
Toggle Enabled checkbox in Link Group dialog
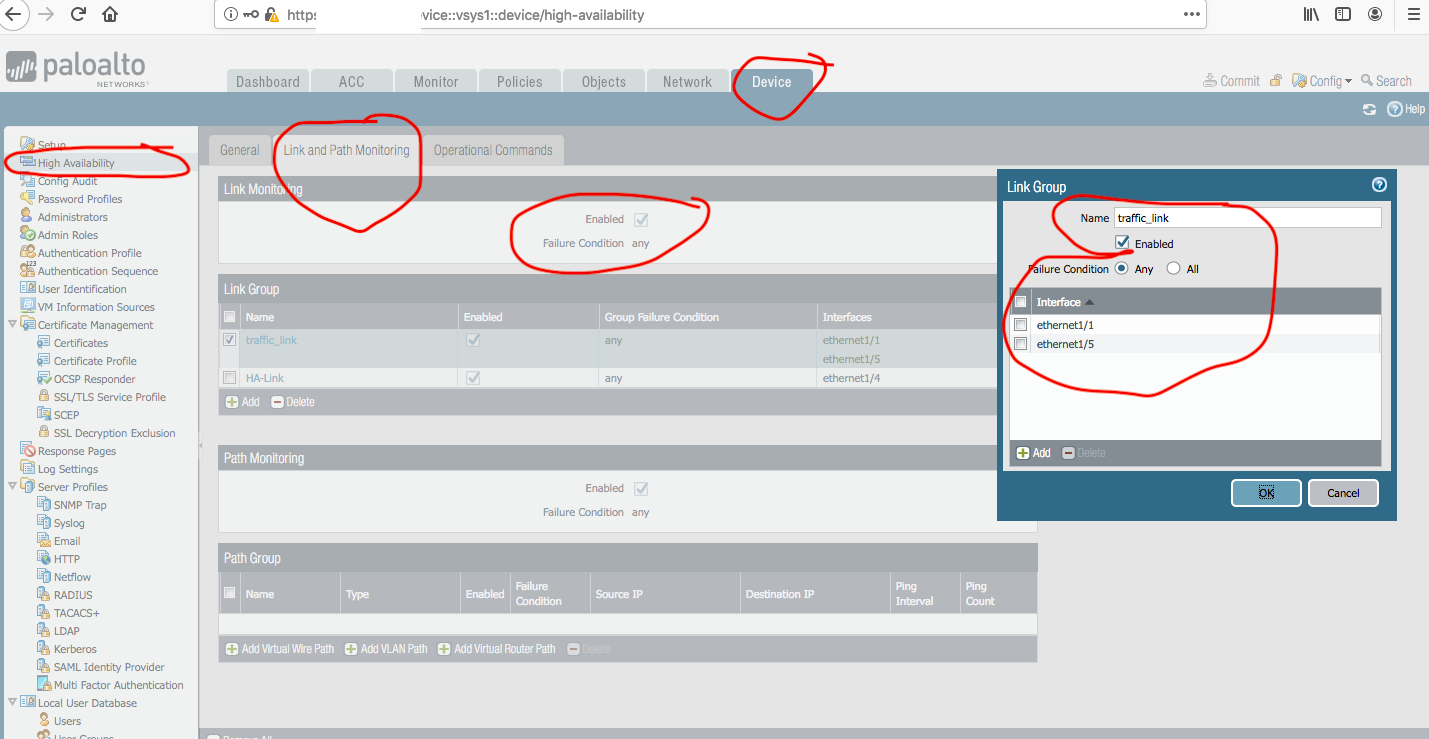1123,243
